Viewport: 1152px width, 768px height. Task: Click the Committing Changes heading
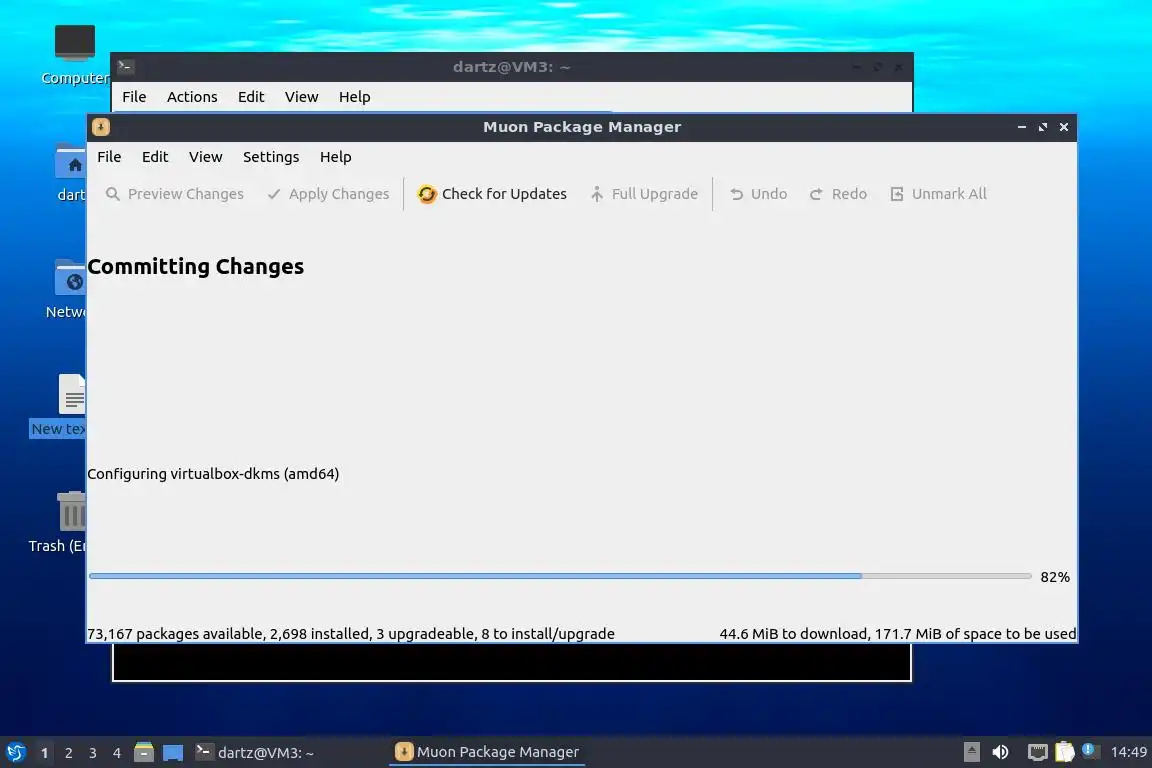pyautogui.click(x=195, y=266)
